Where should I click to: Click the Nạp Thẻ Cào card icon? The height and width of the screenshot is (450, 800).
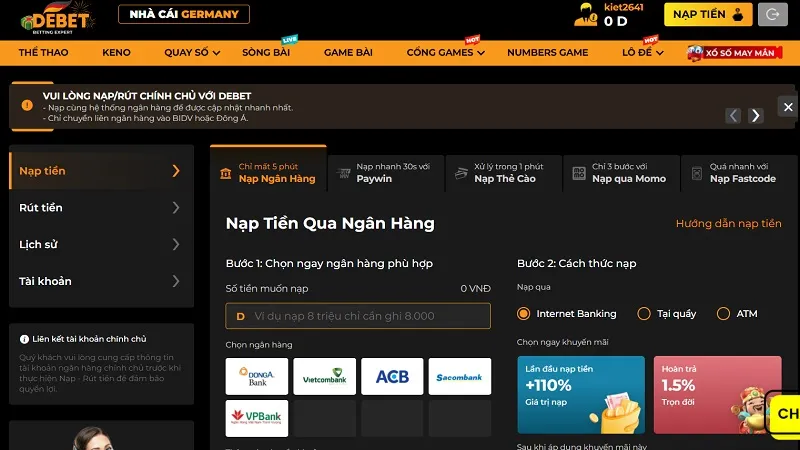pos(461,173)
